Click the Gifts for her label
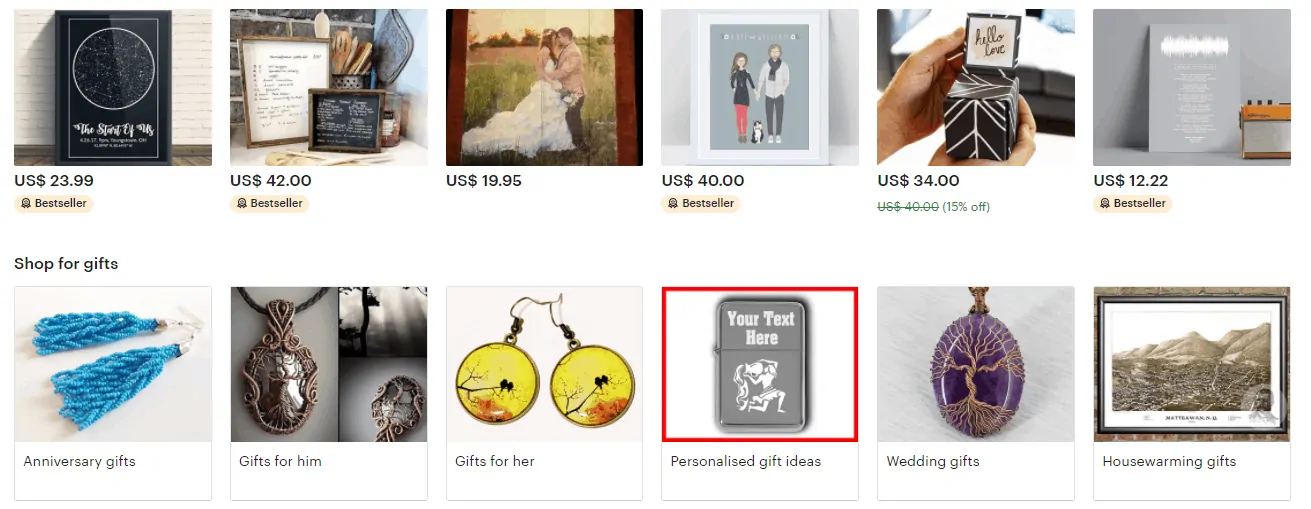This screenshot has height=509, width=1311. [x=495, y=461]
